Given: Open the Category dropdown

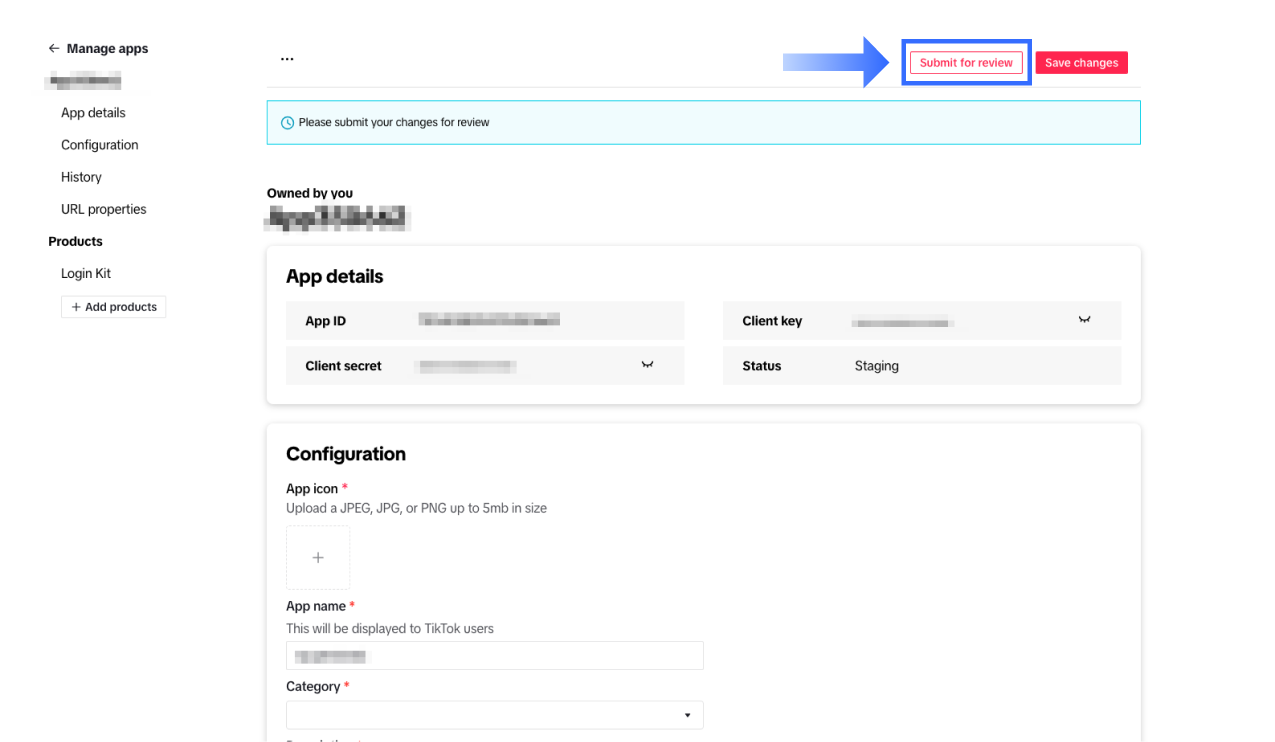Looking at the screenshot, I should point(494,715).
